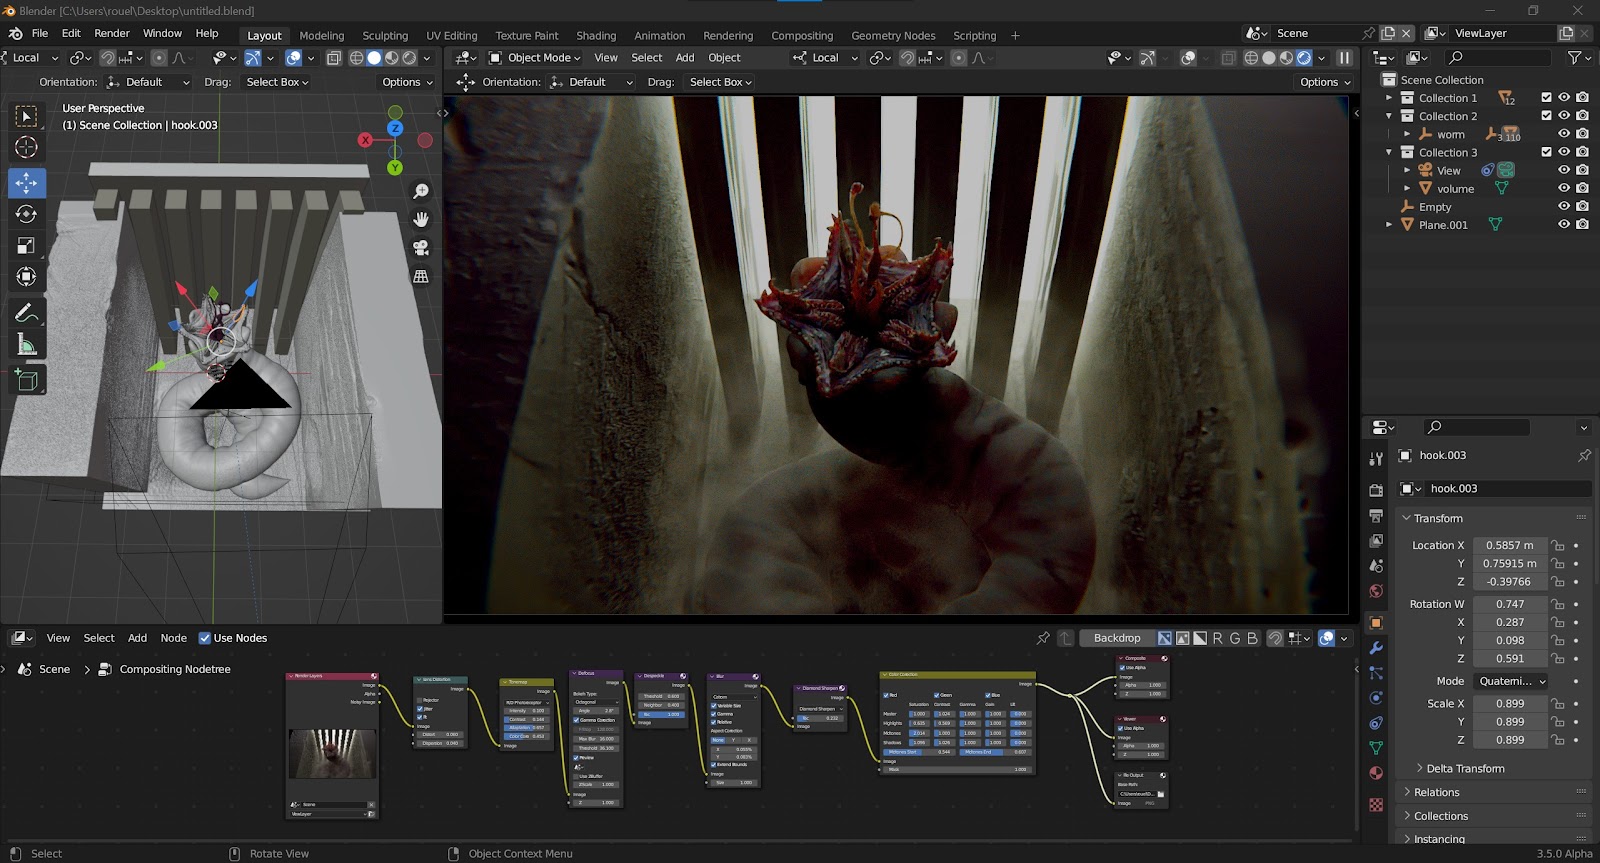Toggle the Use Nodes checkbox
Screen dimensions: 1600x863
(205, 638)
